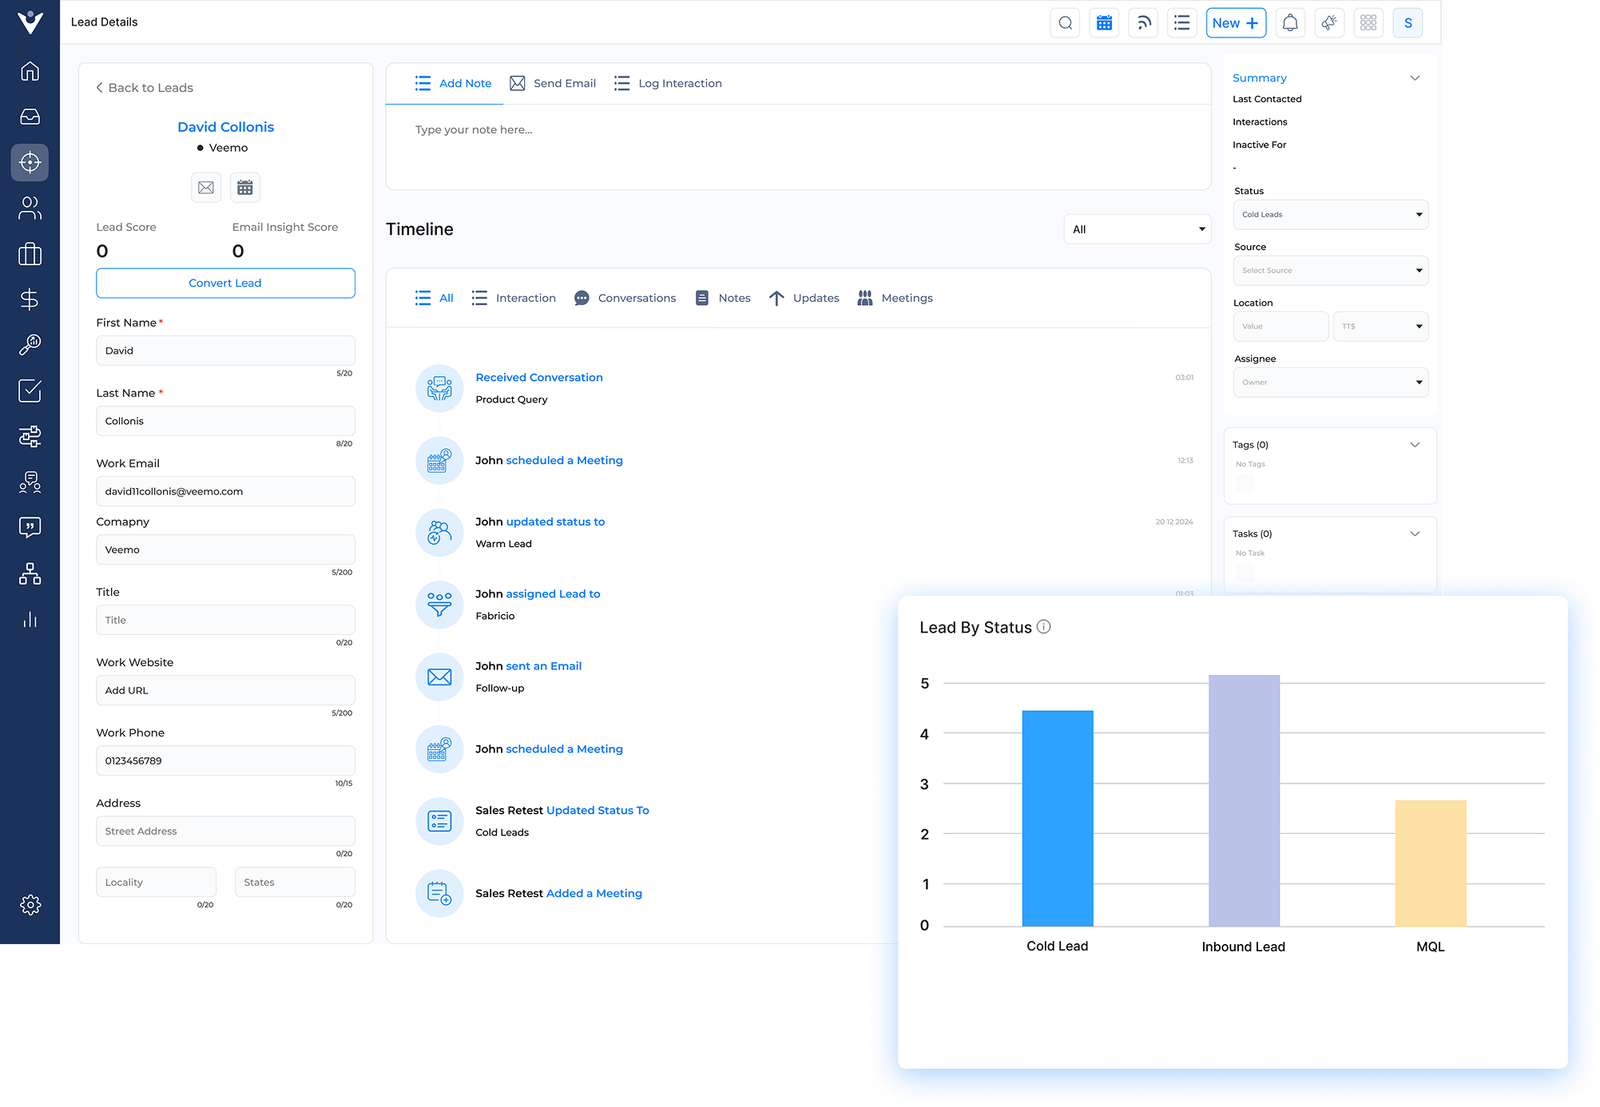Open the apps grid icon

(x=1368, y=23)
